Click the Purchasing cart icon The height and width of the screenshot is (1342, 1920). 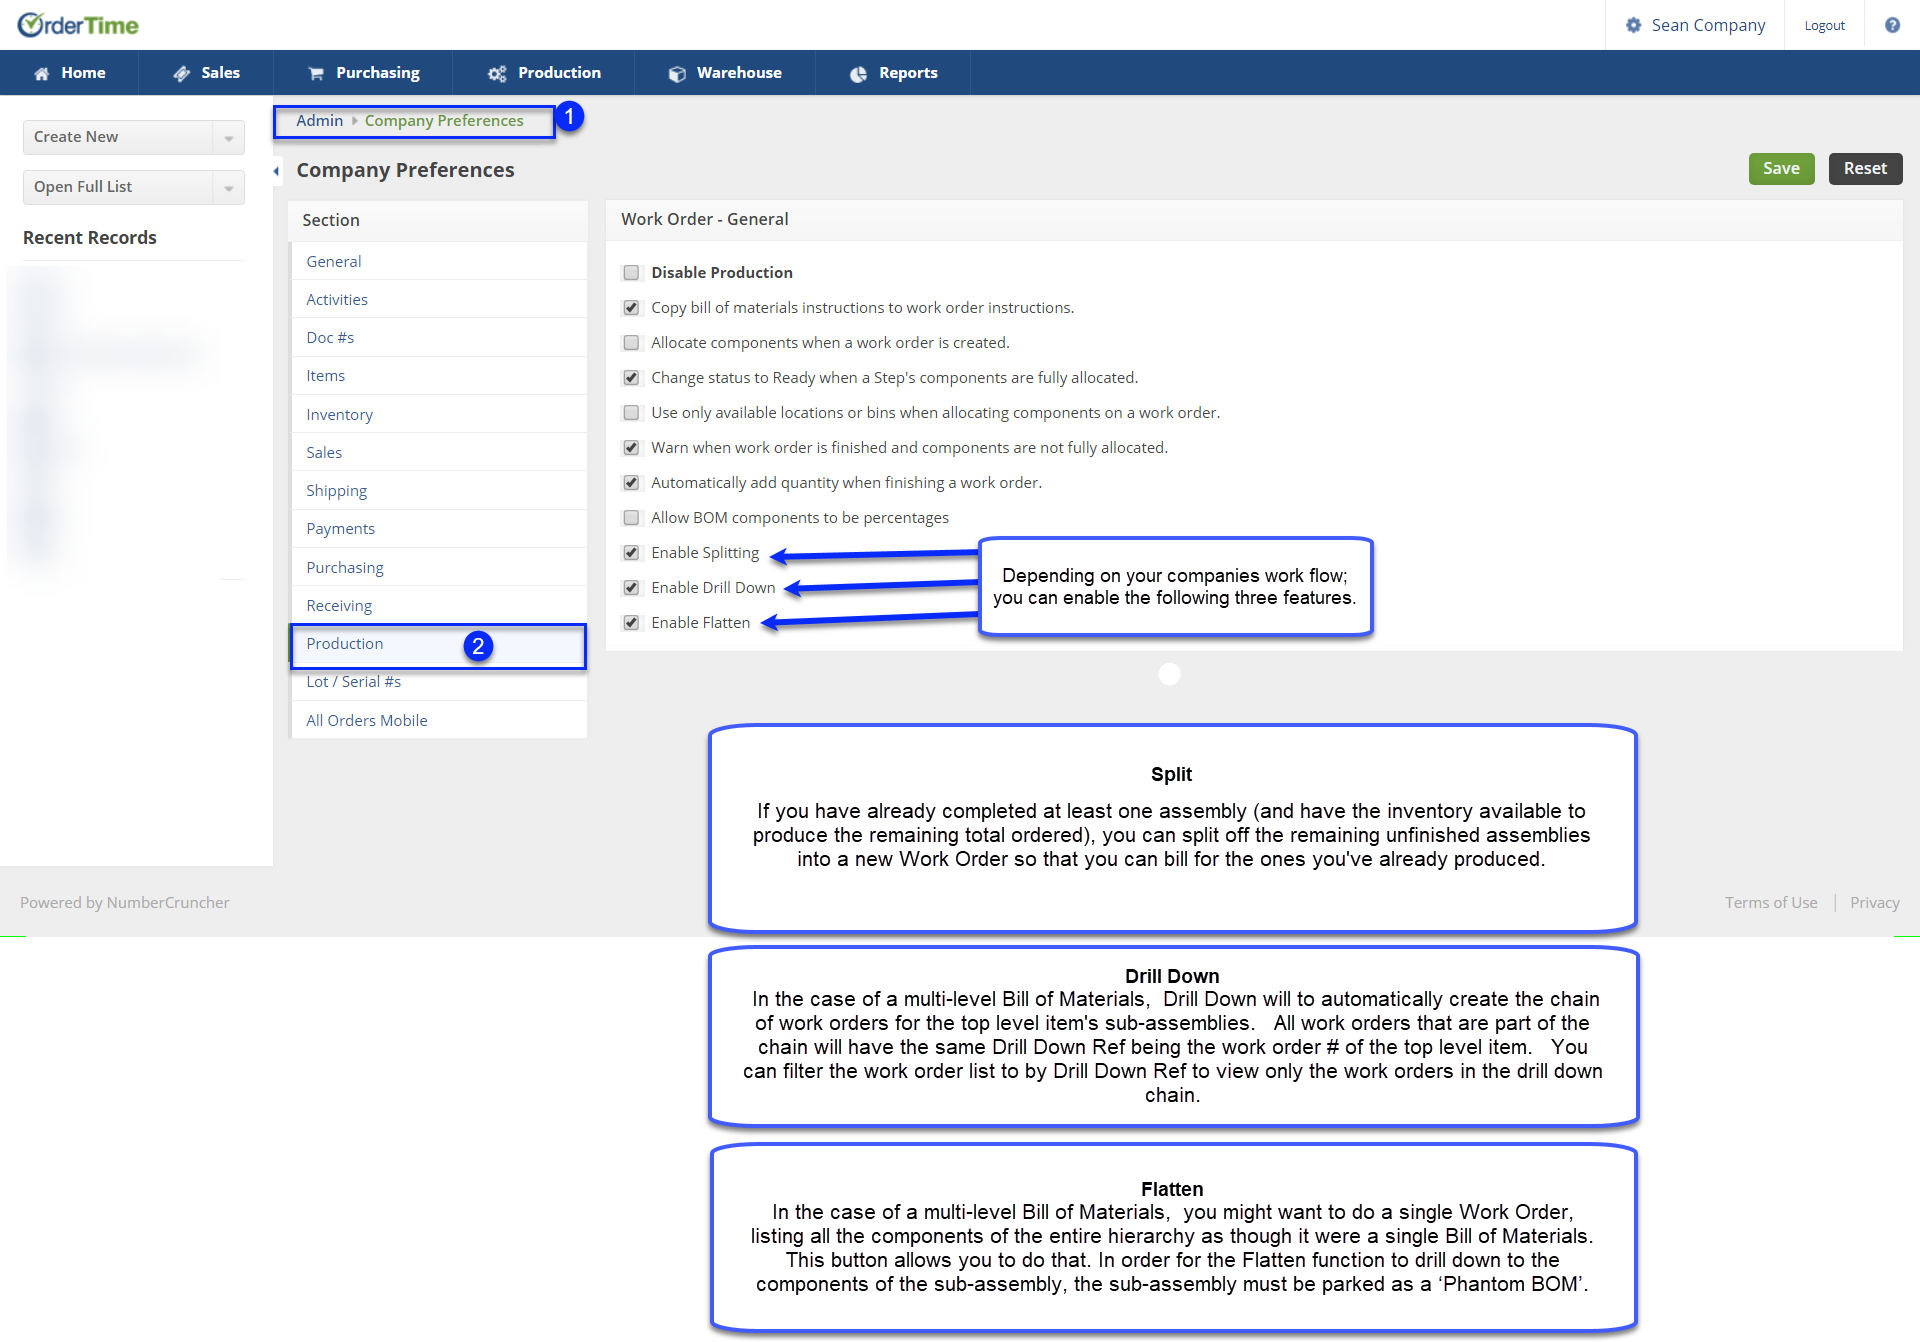pos(316,73)
